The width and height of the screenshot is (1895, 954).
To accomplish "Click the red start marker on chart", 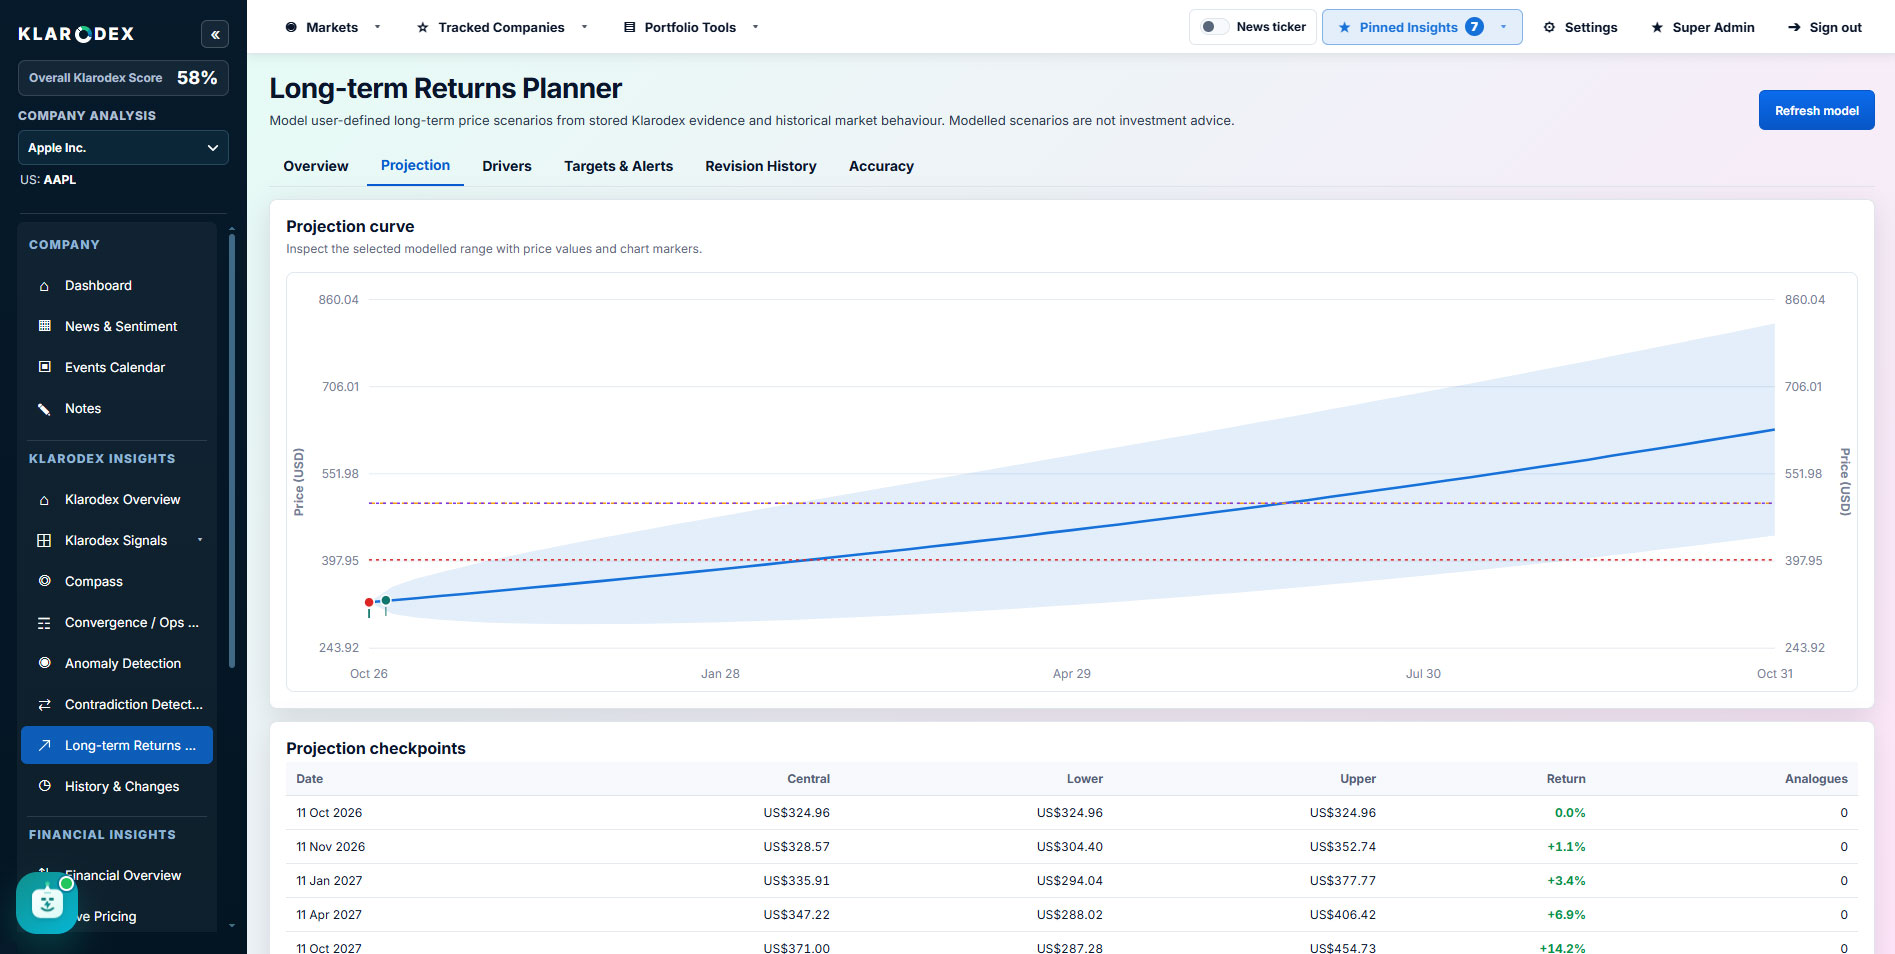I will click(369, 602).
